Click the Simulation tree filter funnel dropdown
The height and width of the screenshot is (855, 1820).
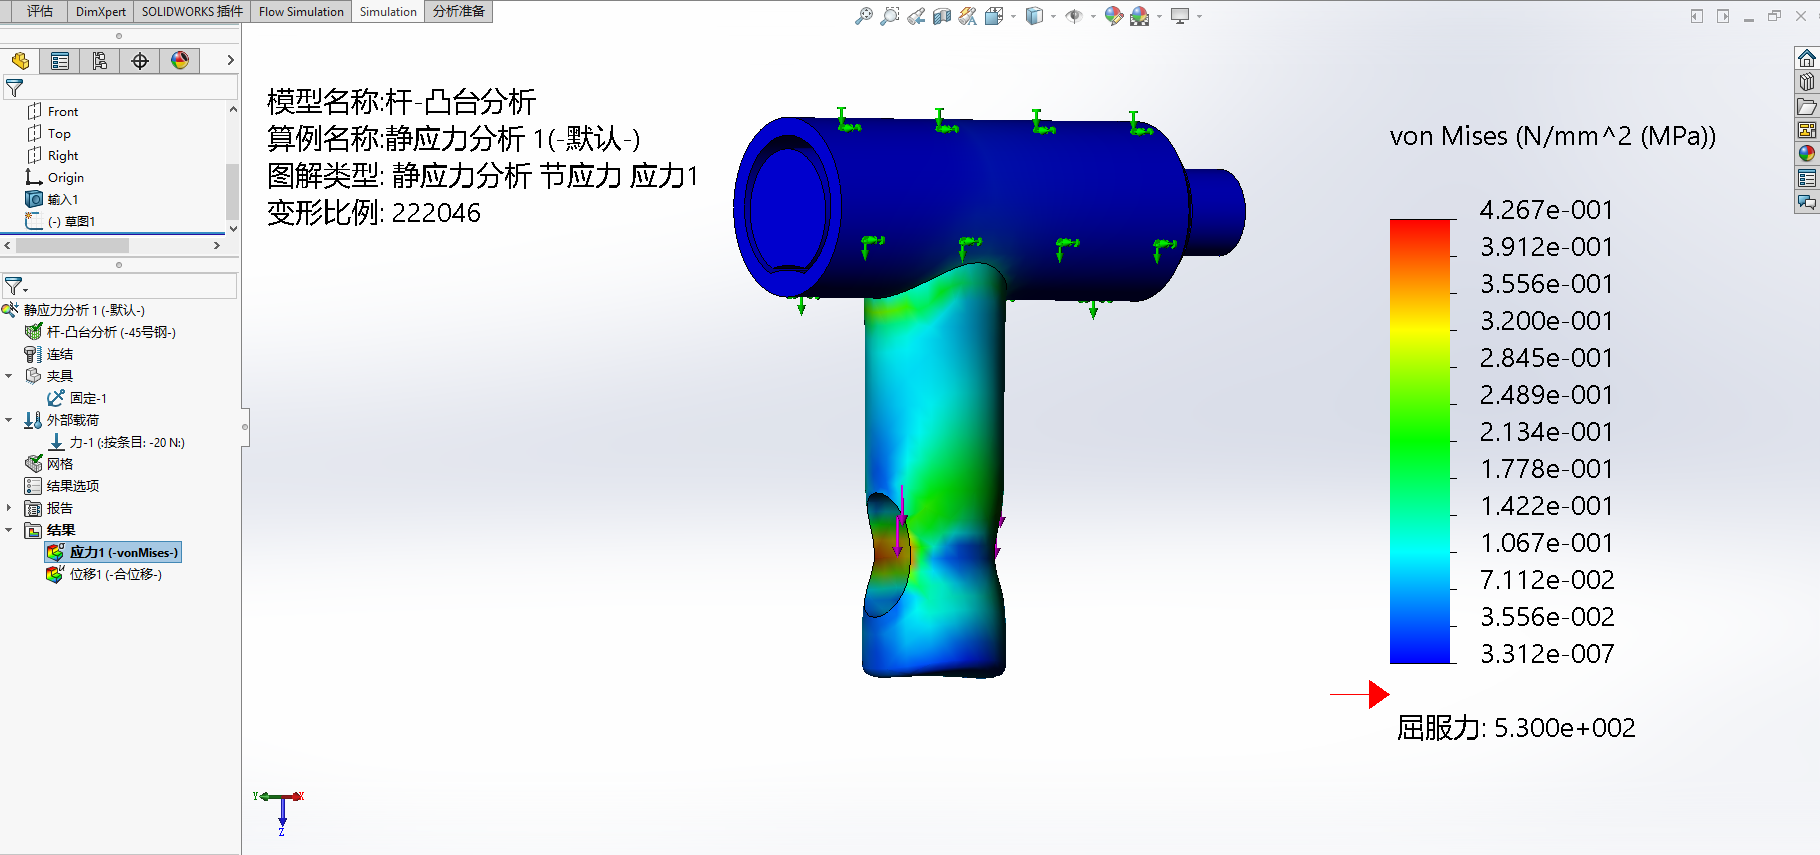coord(16,286)
